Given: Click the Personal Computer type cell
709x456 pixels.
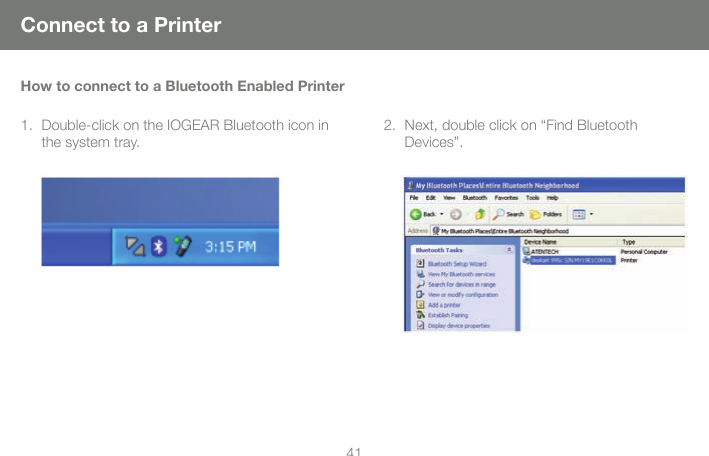Looking at the screenshot, I should [643, 252].
